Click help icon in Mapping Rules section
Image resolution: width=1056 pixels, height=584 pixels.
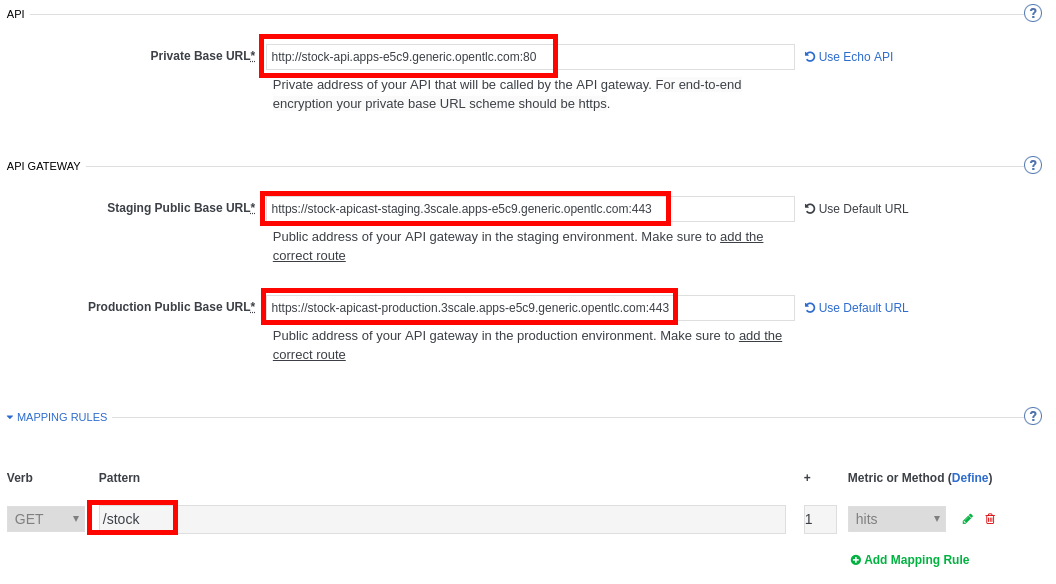(x=1033, y=416)
